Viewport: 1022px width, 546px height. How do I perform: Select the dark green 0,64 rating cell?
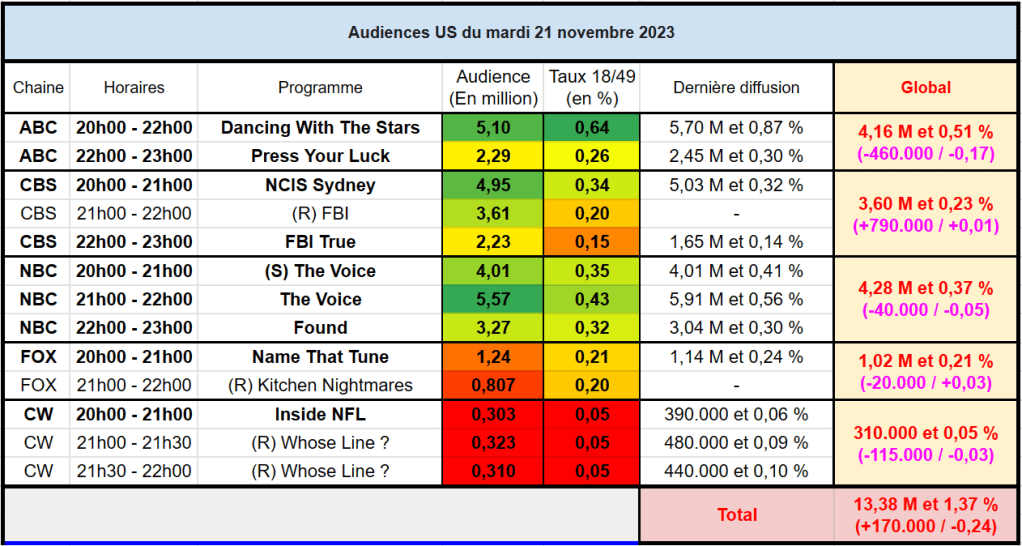click(592, 128)
